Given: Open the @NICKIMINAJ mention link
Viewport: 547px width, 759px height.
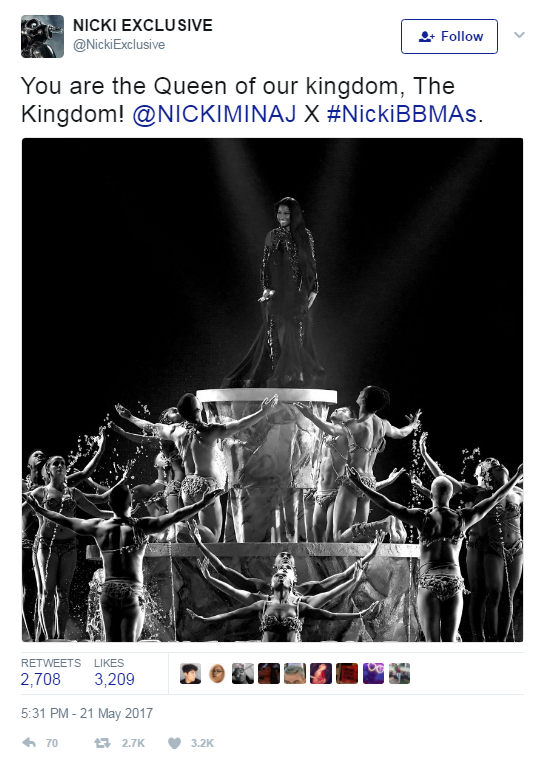Looking at the screenshot, I should point(214,114).
